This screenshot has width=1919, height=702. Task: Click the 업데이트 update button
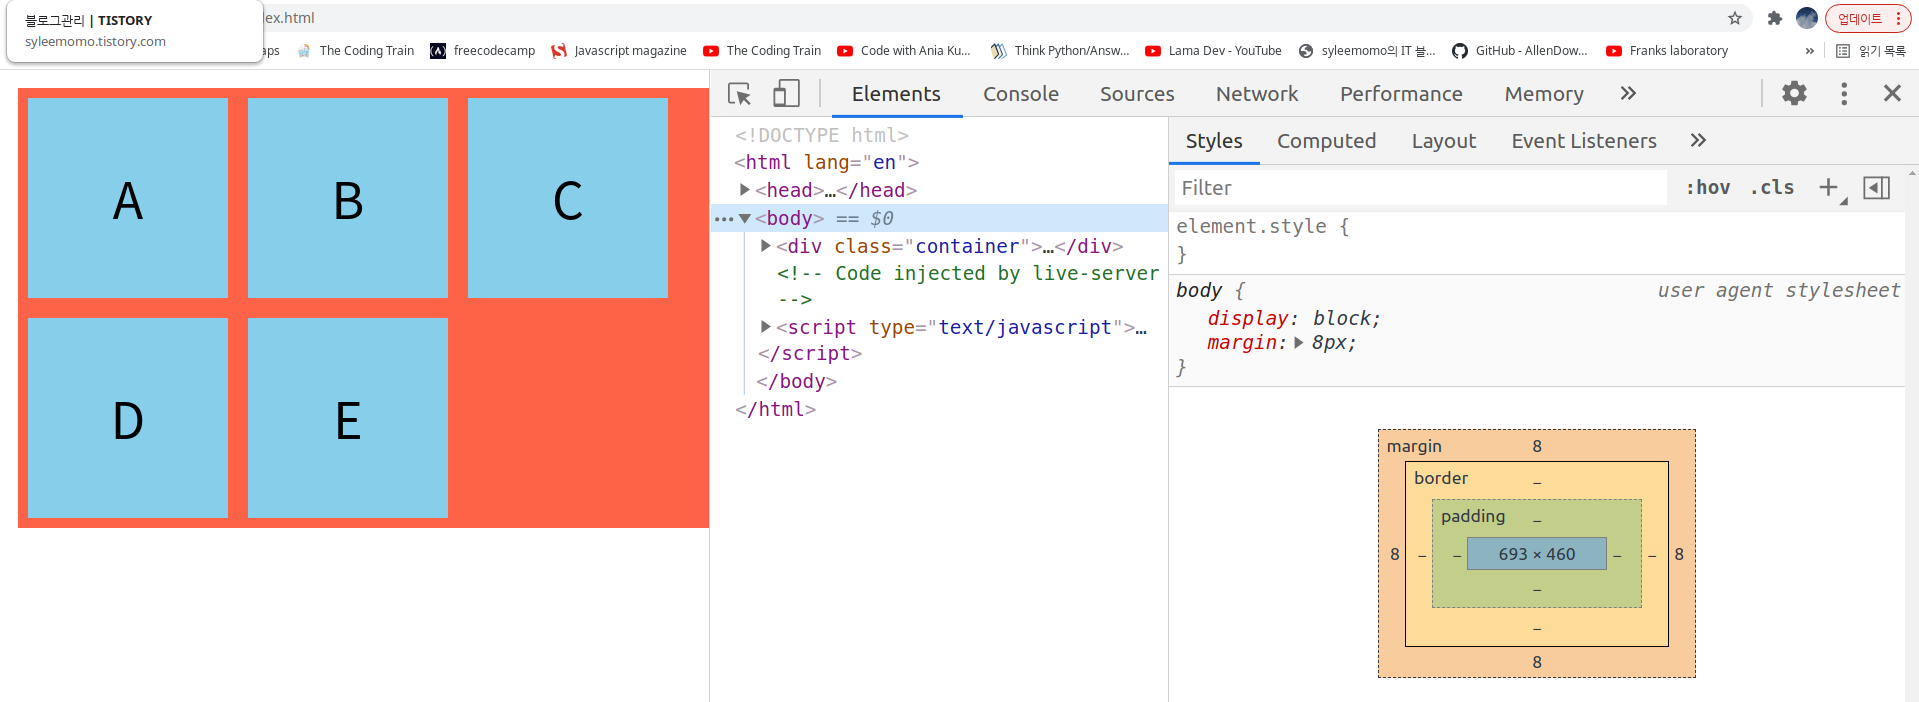coord(1868,18)
